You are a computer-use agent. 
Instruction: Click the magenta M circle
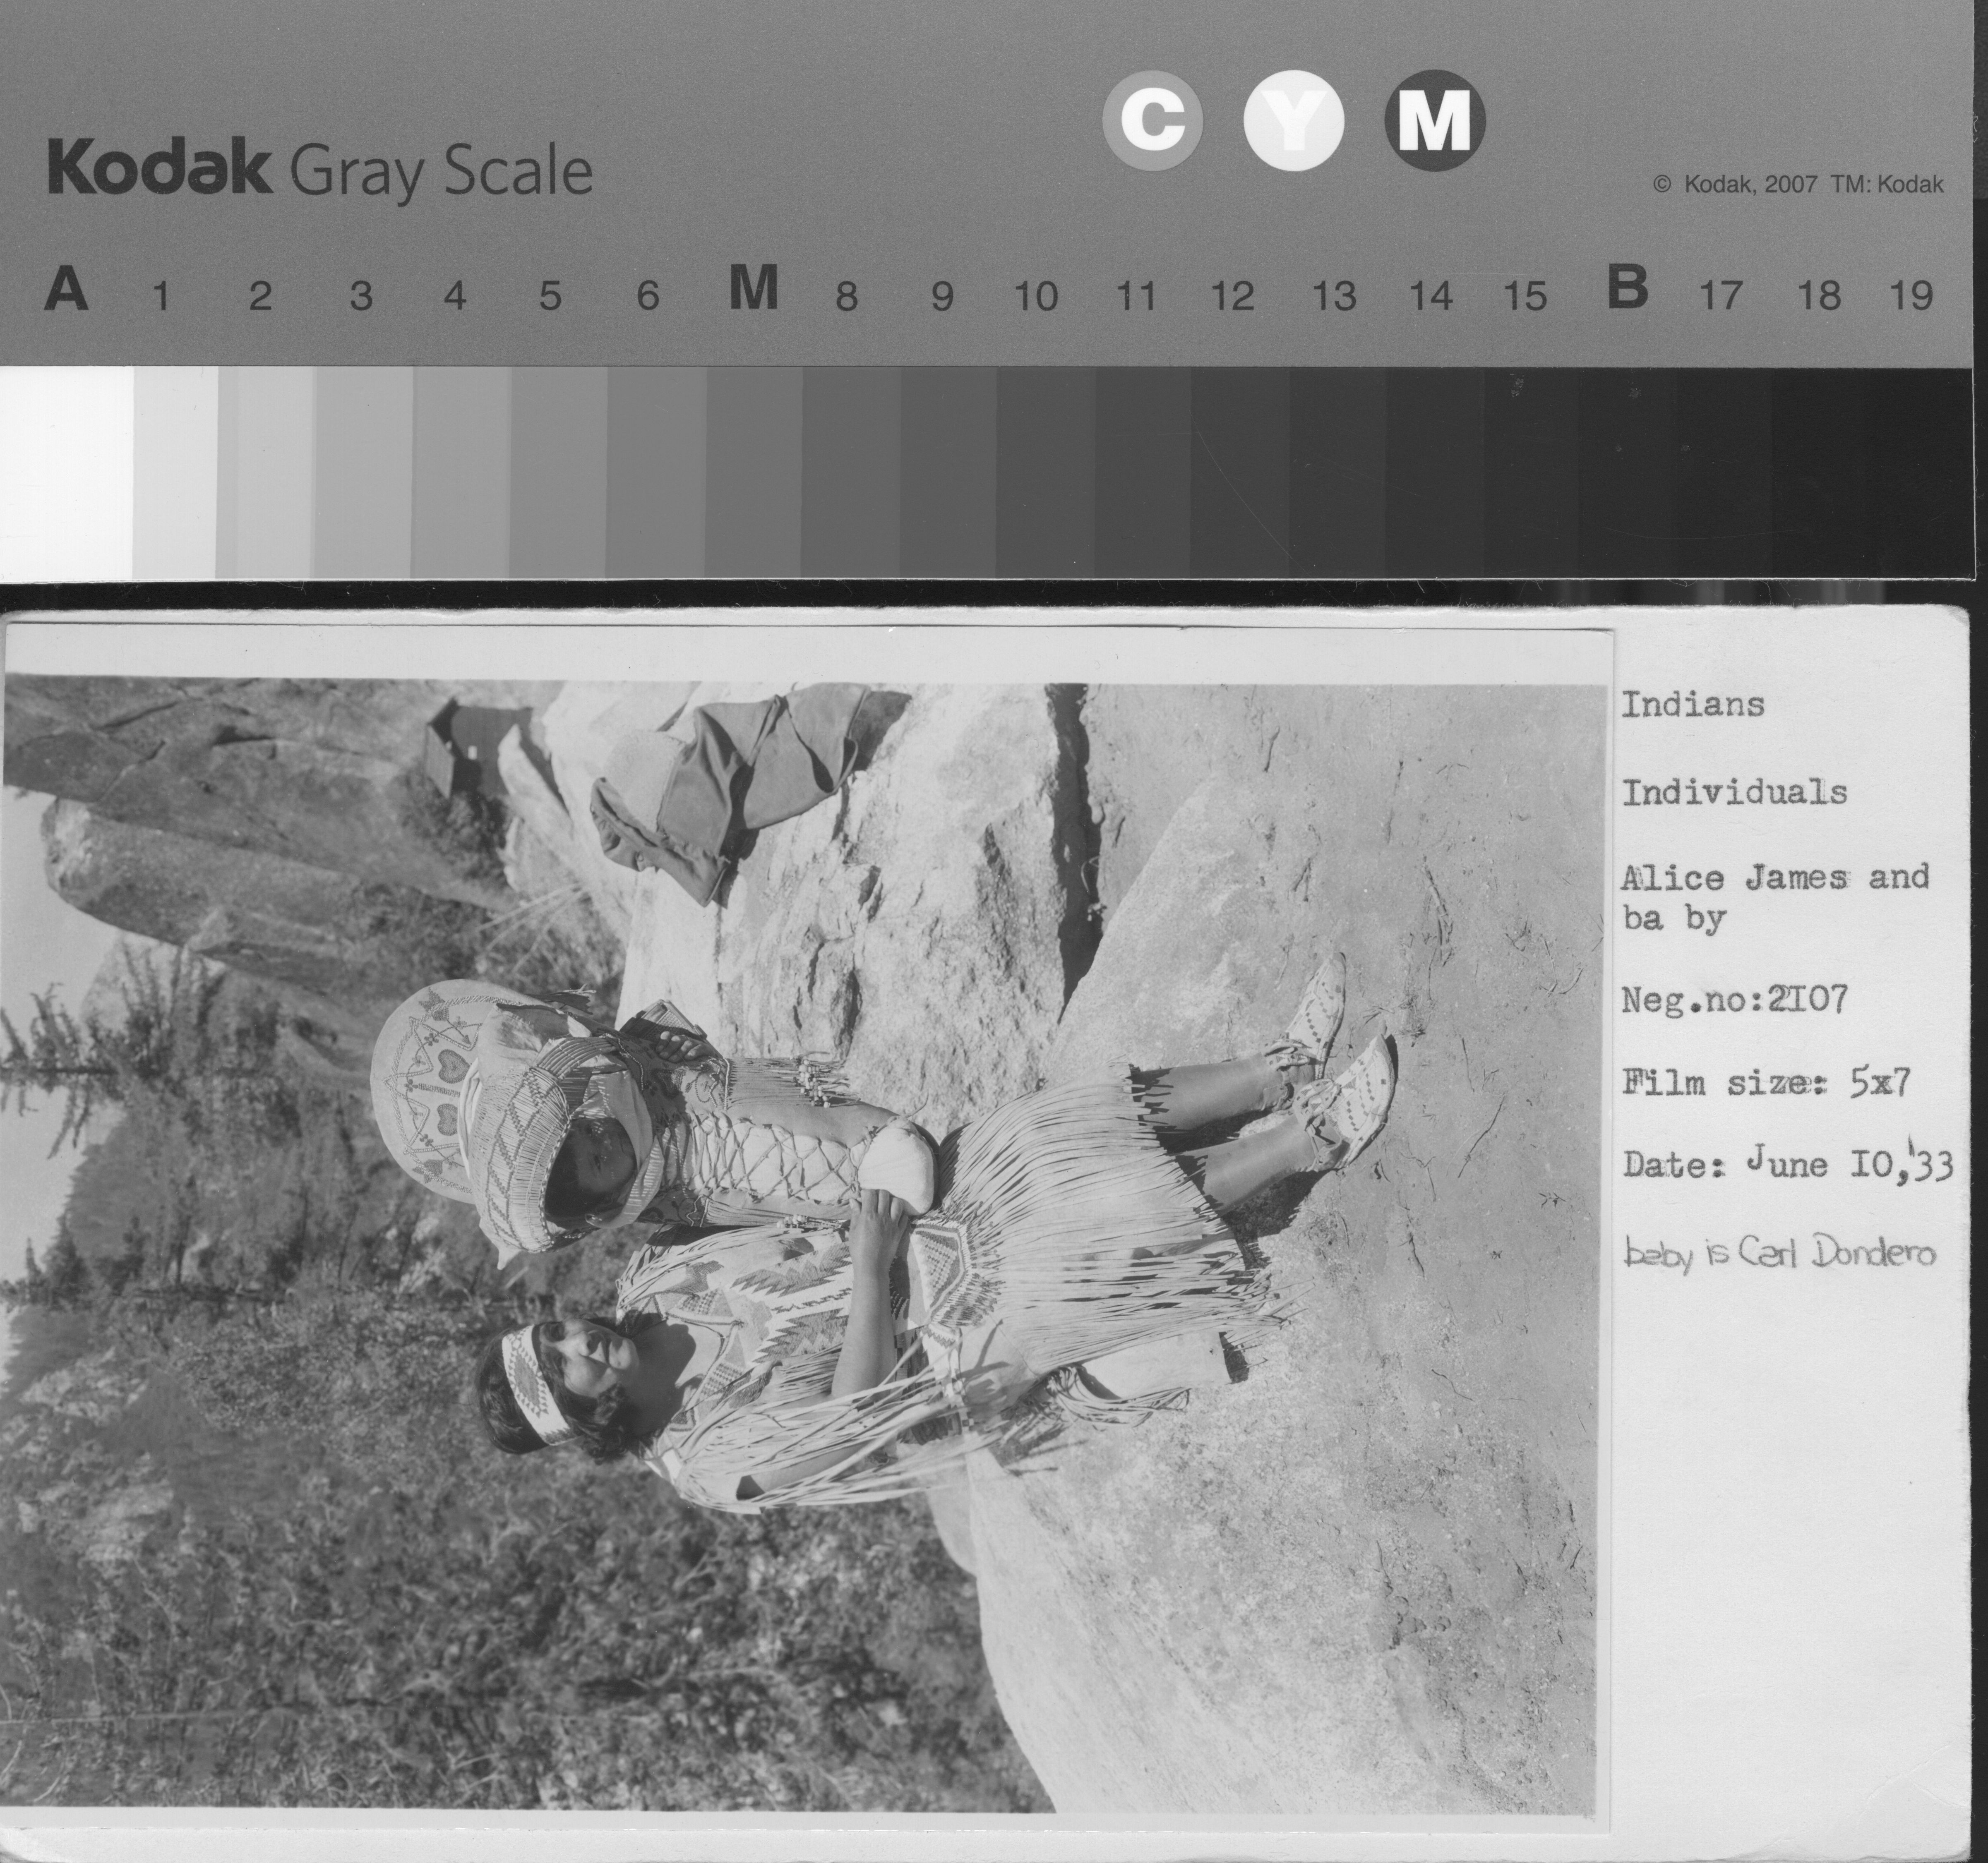(1434, 121)
